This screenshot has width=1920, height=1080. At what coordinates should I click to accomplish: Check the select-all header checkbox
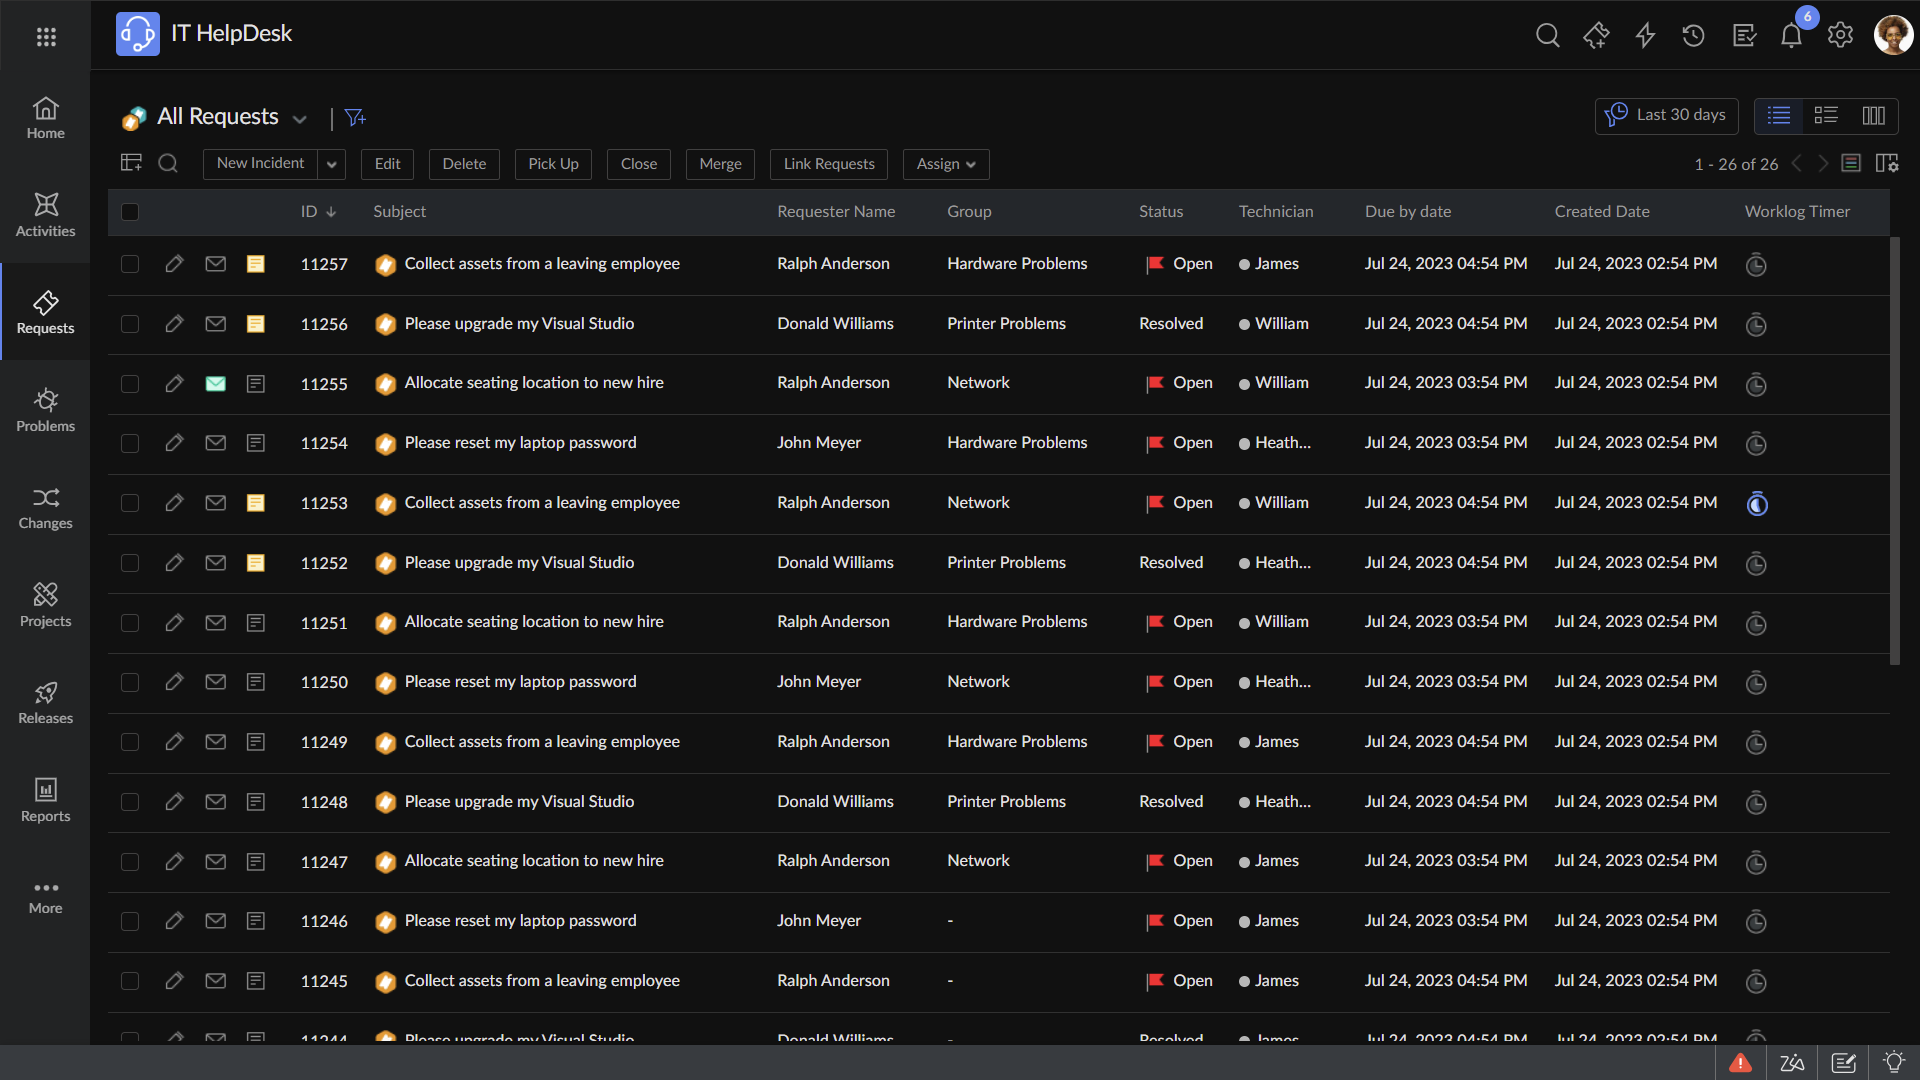(x=130, y=212)
